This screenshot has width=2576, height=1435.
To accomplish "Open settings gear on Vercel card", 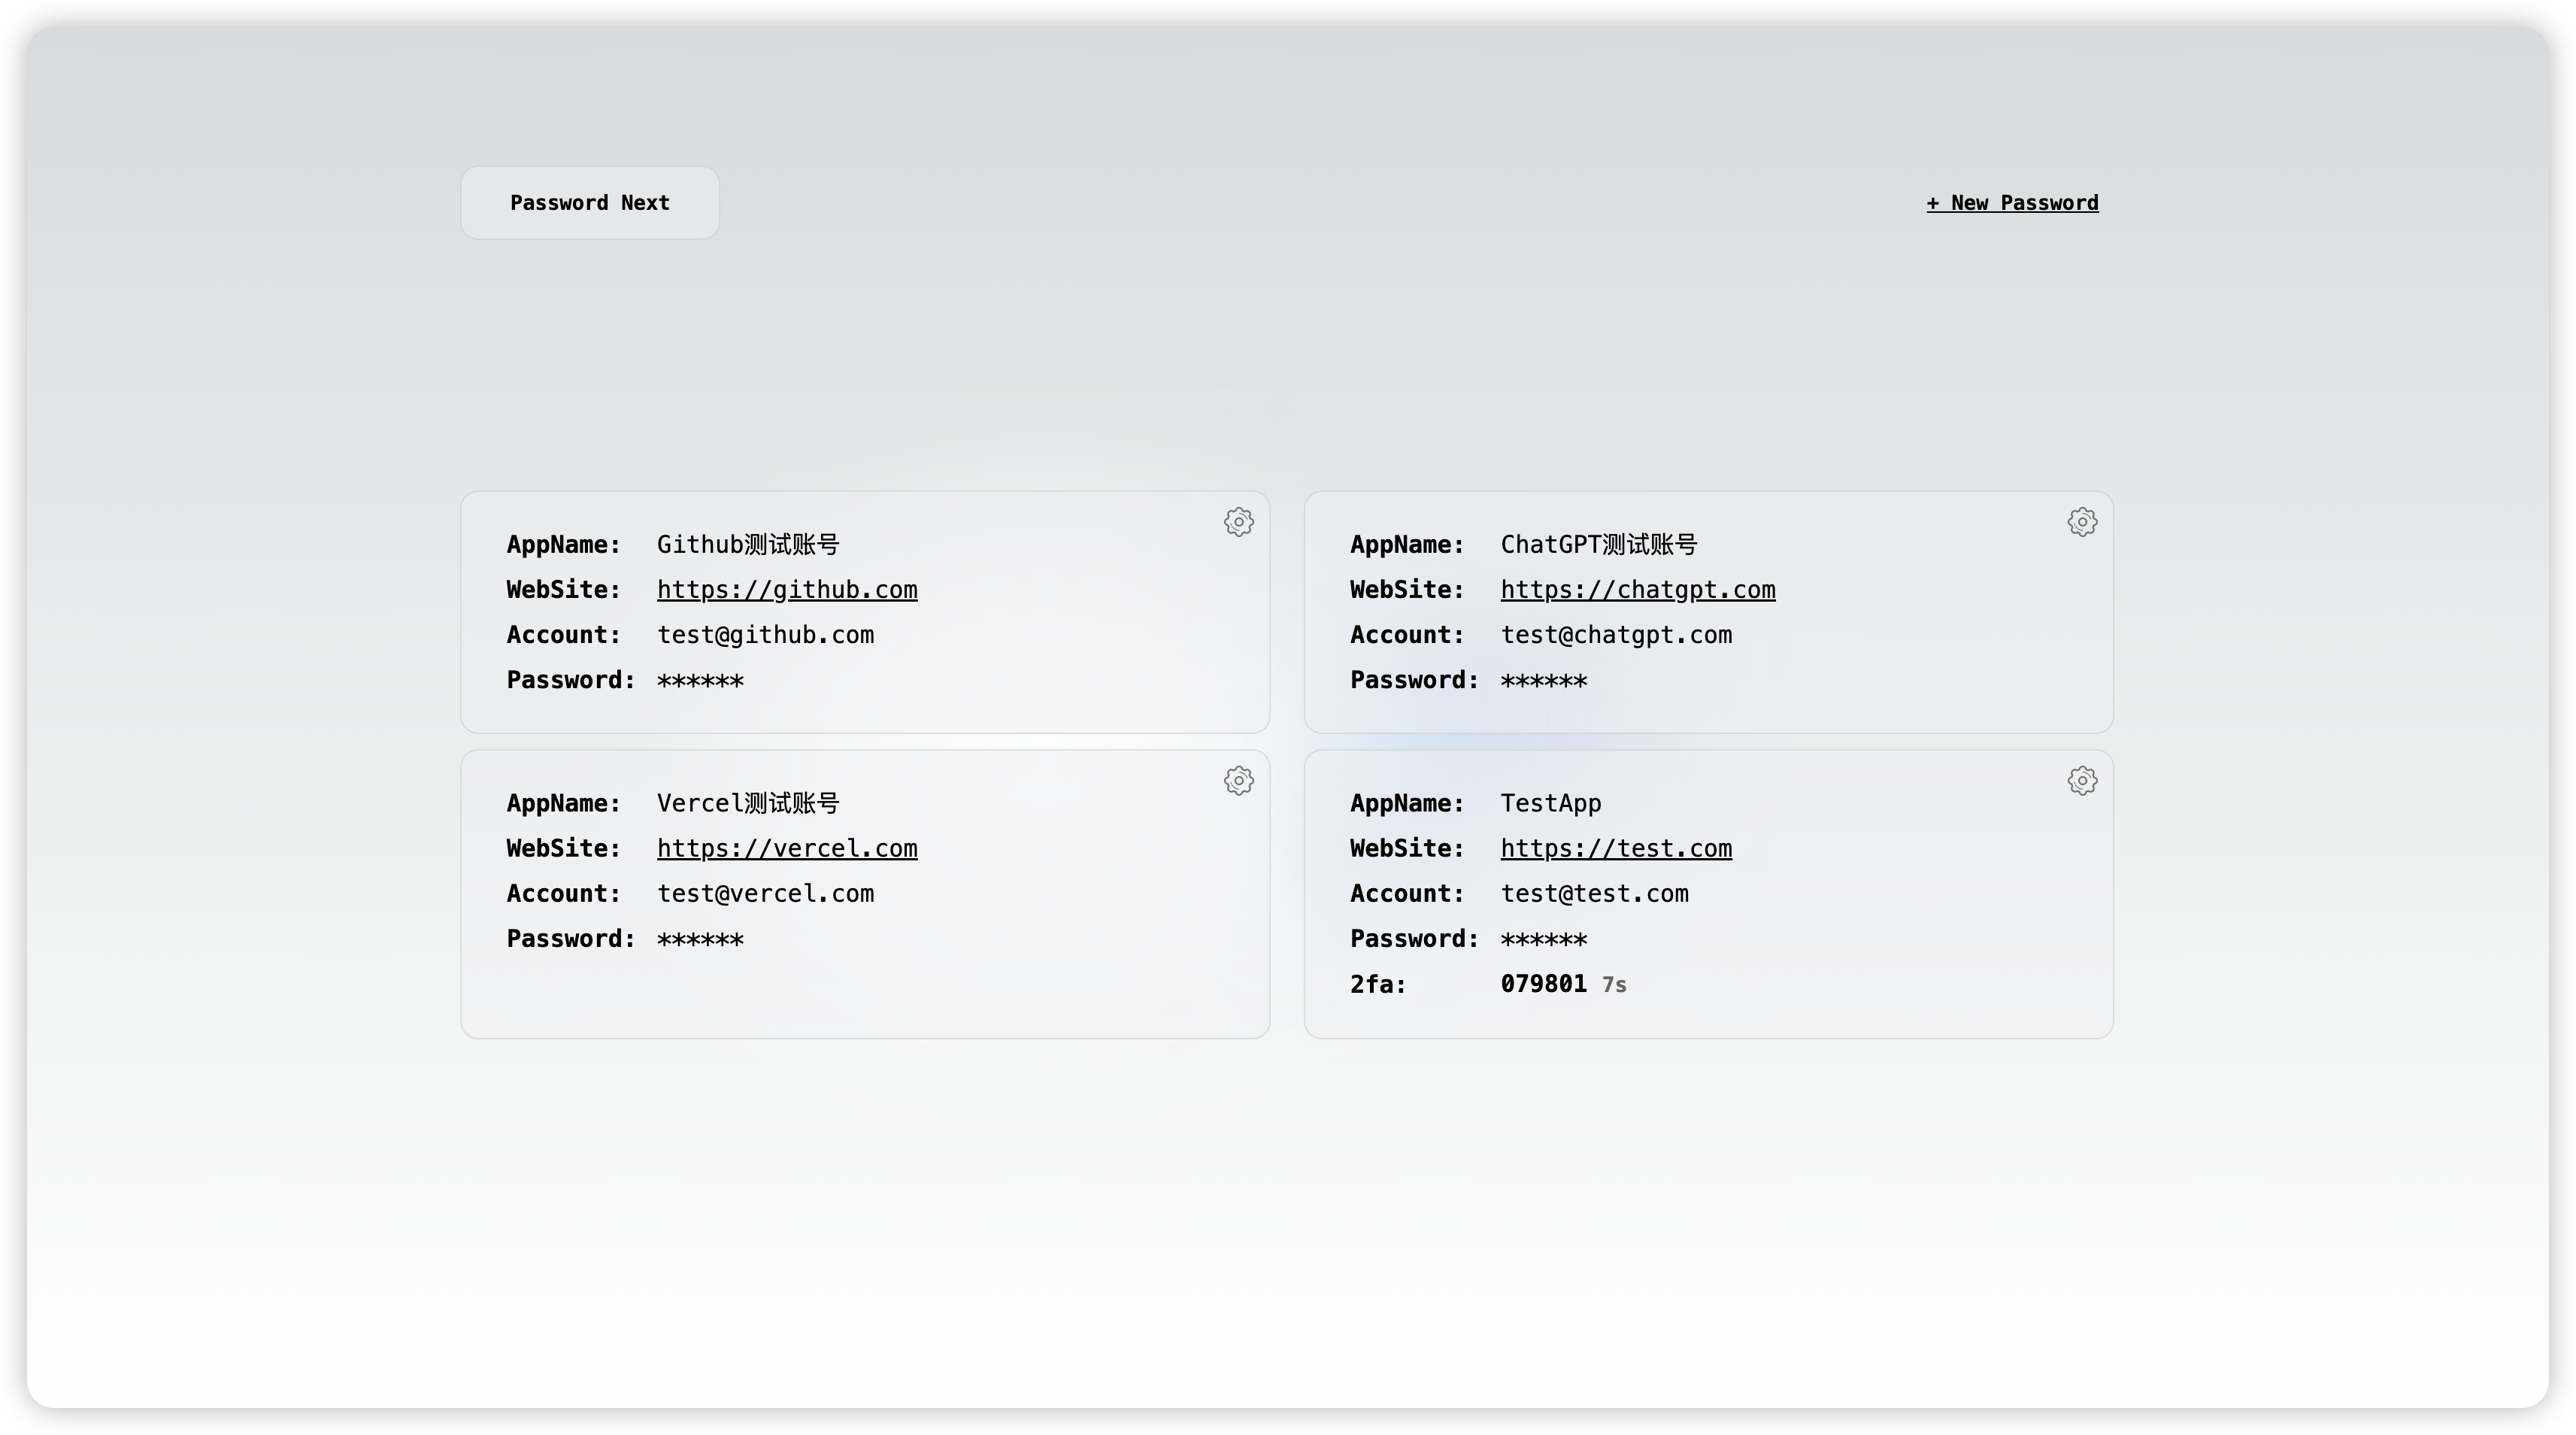I will (x=1238, y=781).
